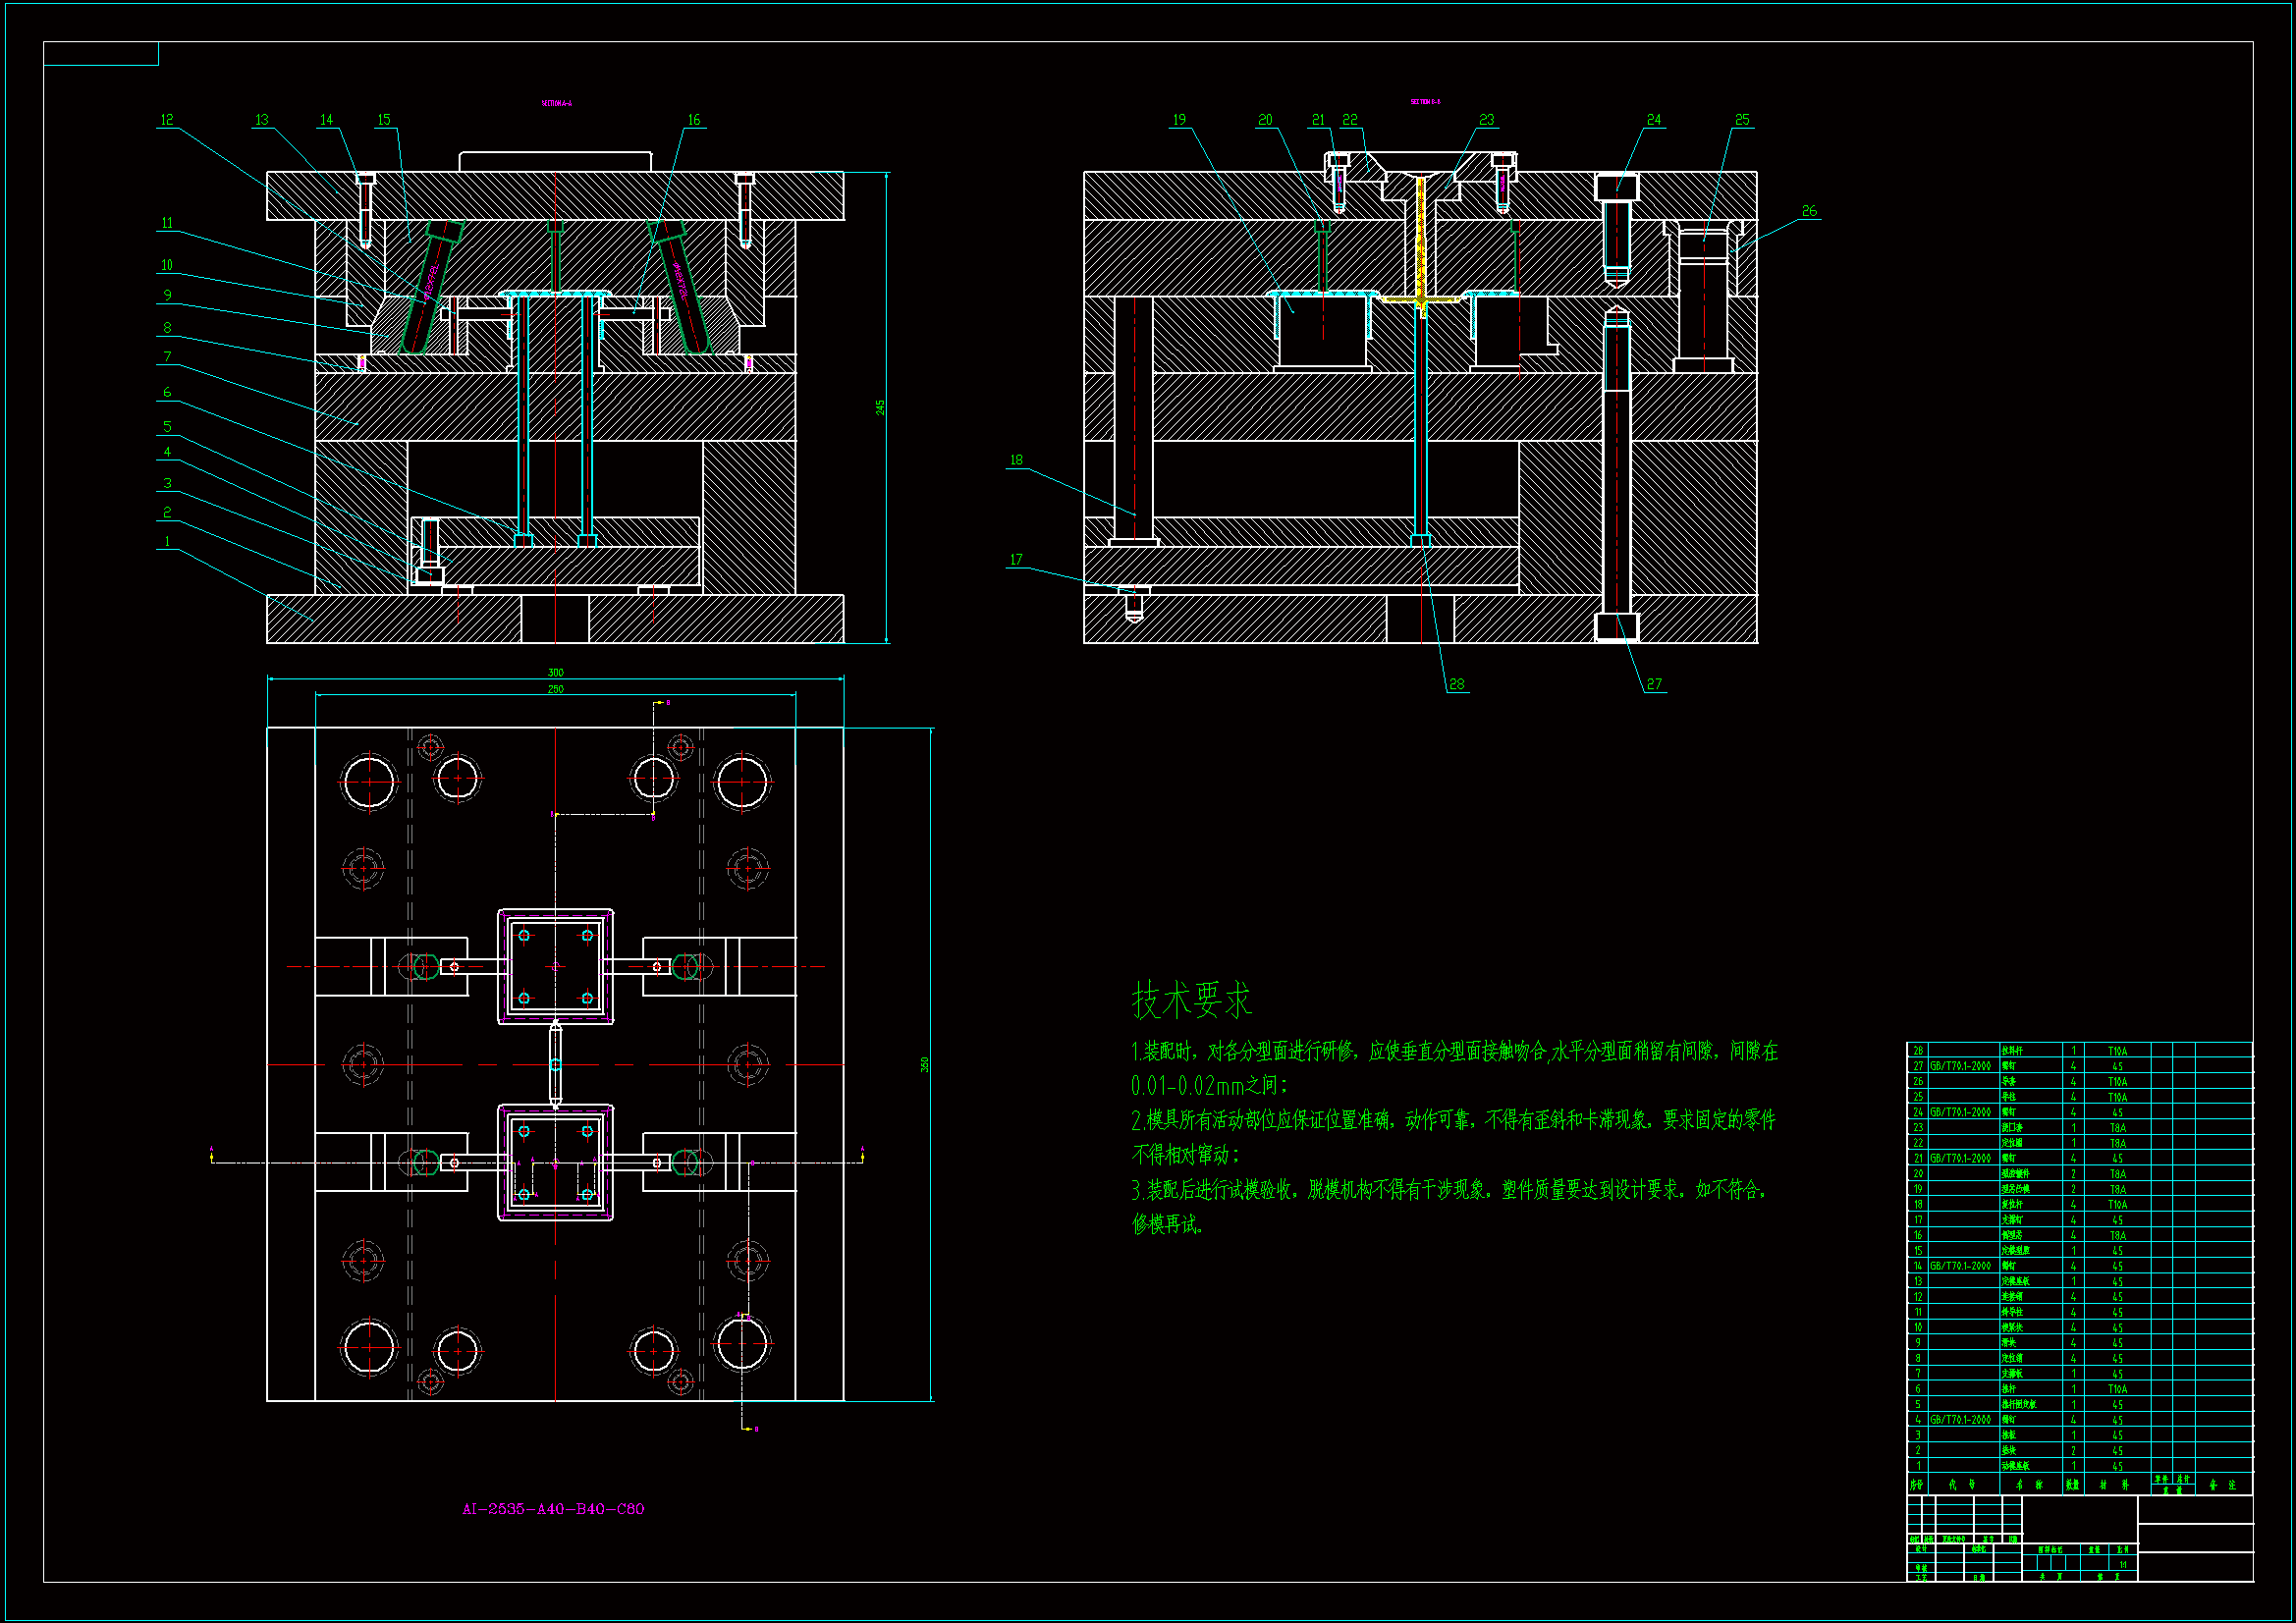Click part callout number 26

[1809, 211]
